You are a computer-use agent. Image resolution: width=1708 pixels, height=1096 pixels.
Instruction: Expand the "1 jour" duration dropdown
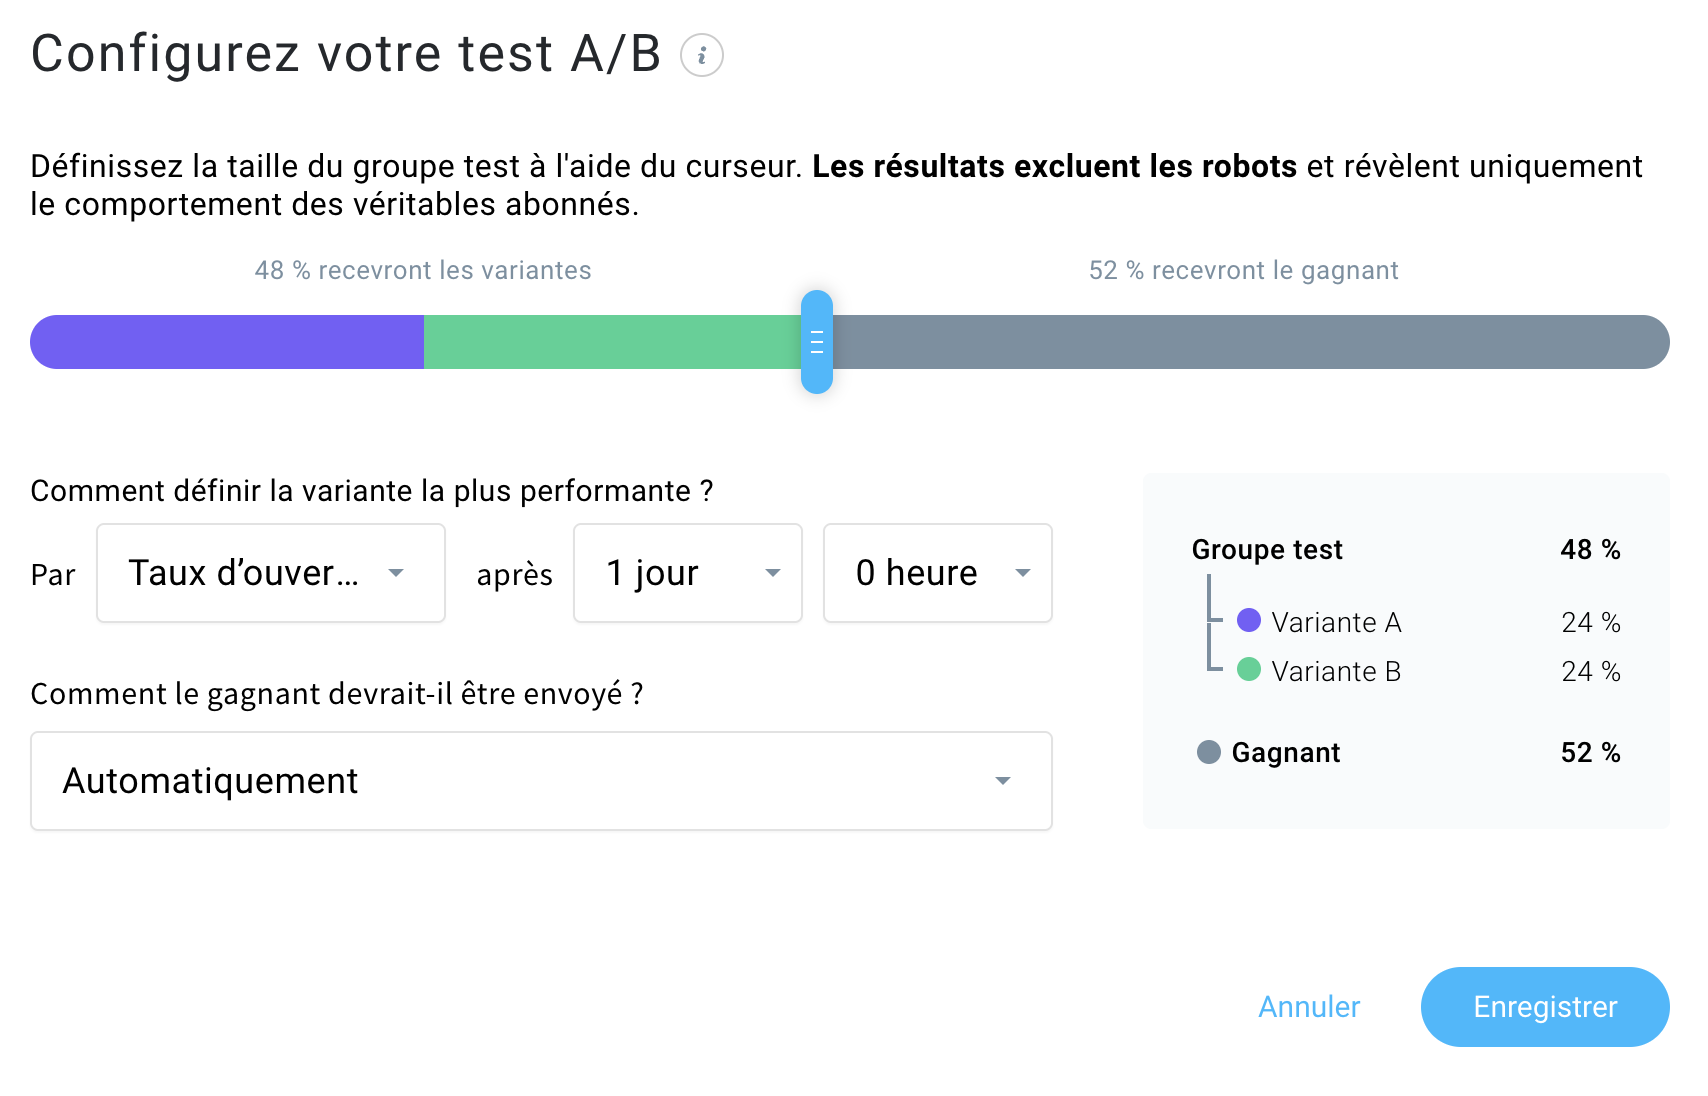pyautogui.click(x=688, y=573)
